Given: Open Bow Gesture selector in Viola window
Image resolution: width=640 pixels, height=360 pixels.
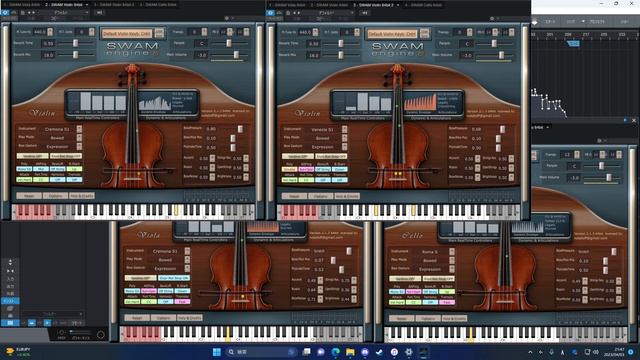Looking at the screenshot, I should 187,269.
